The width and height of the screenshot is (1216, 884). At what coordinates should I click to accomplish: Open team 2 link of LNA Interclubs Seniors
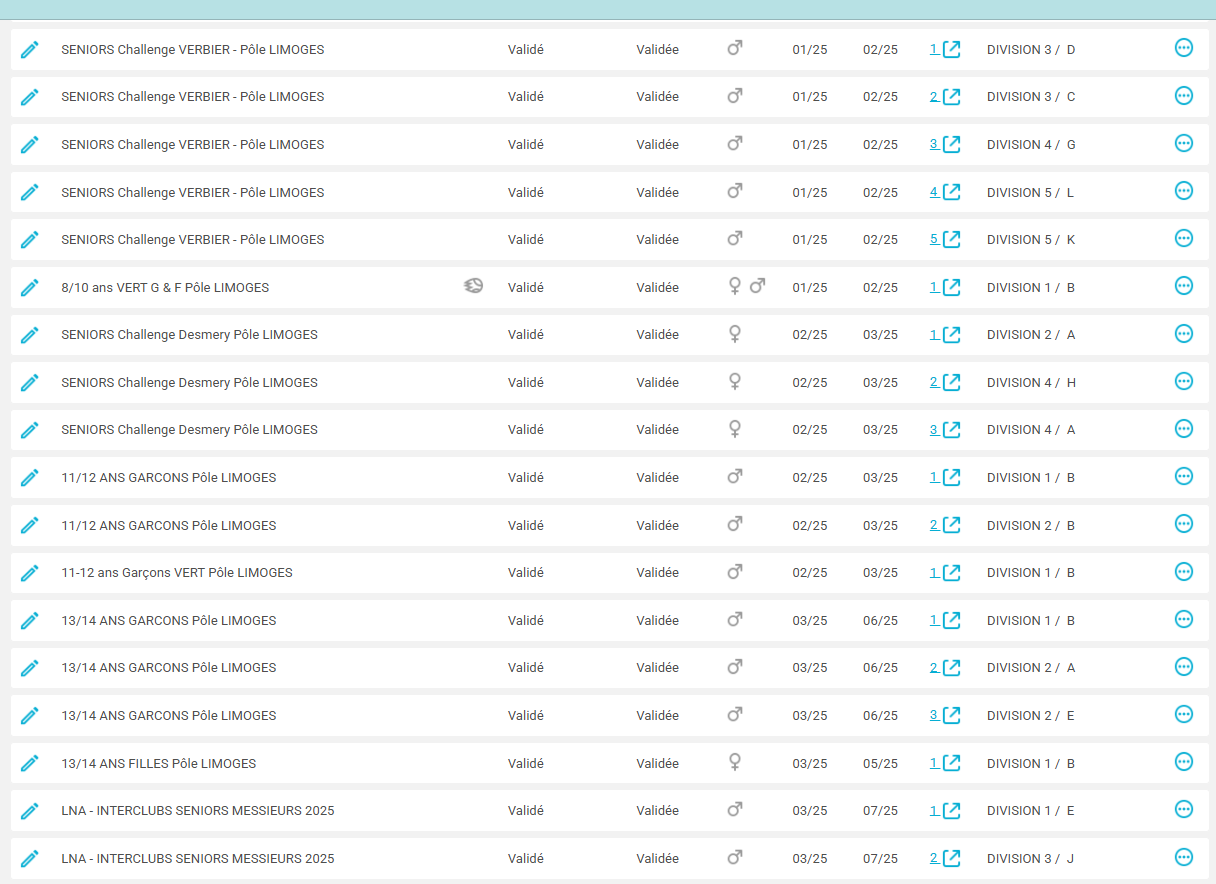point(944,859)
